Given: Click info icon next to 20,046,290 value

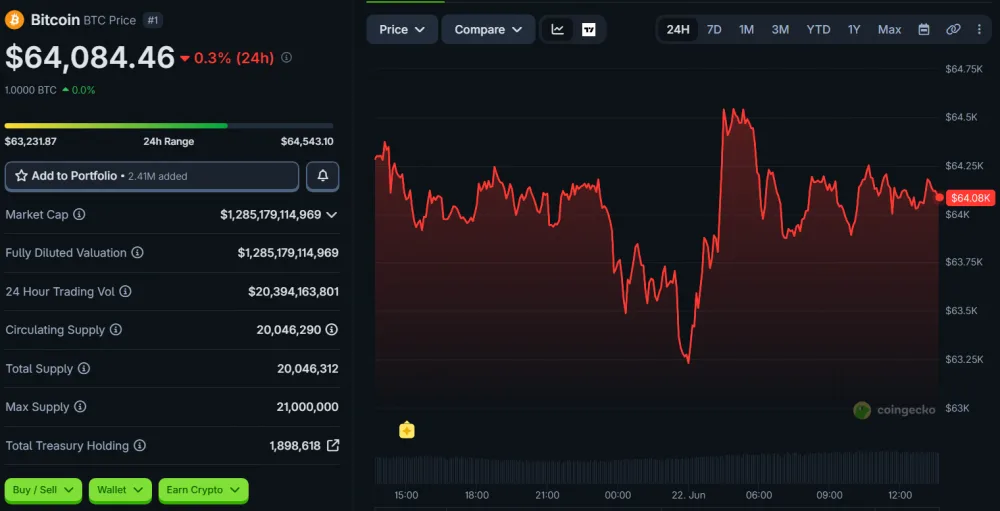Looking at the screenshot, I should (x=332, y=330).
